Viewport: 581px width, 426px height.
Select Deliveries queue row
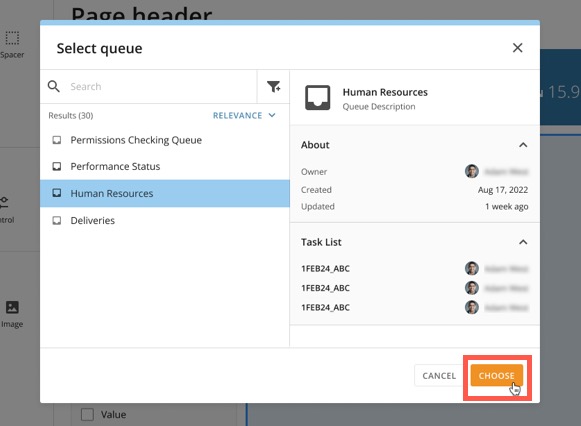[x=165, y=220]
